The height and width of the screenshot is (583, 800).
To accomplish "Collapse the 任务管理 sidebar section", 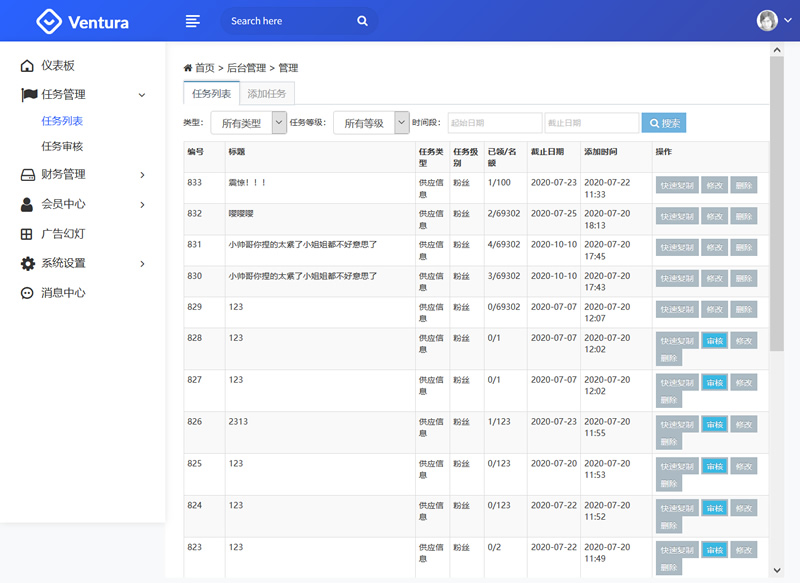I will [x=141, y=95].
